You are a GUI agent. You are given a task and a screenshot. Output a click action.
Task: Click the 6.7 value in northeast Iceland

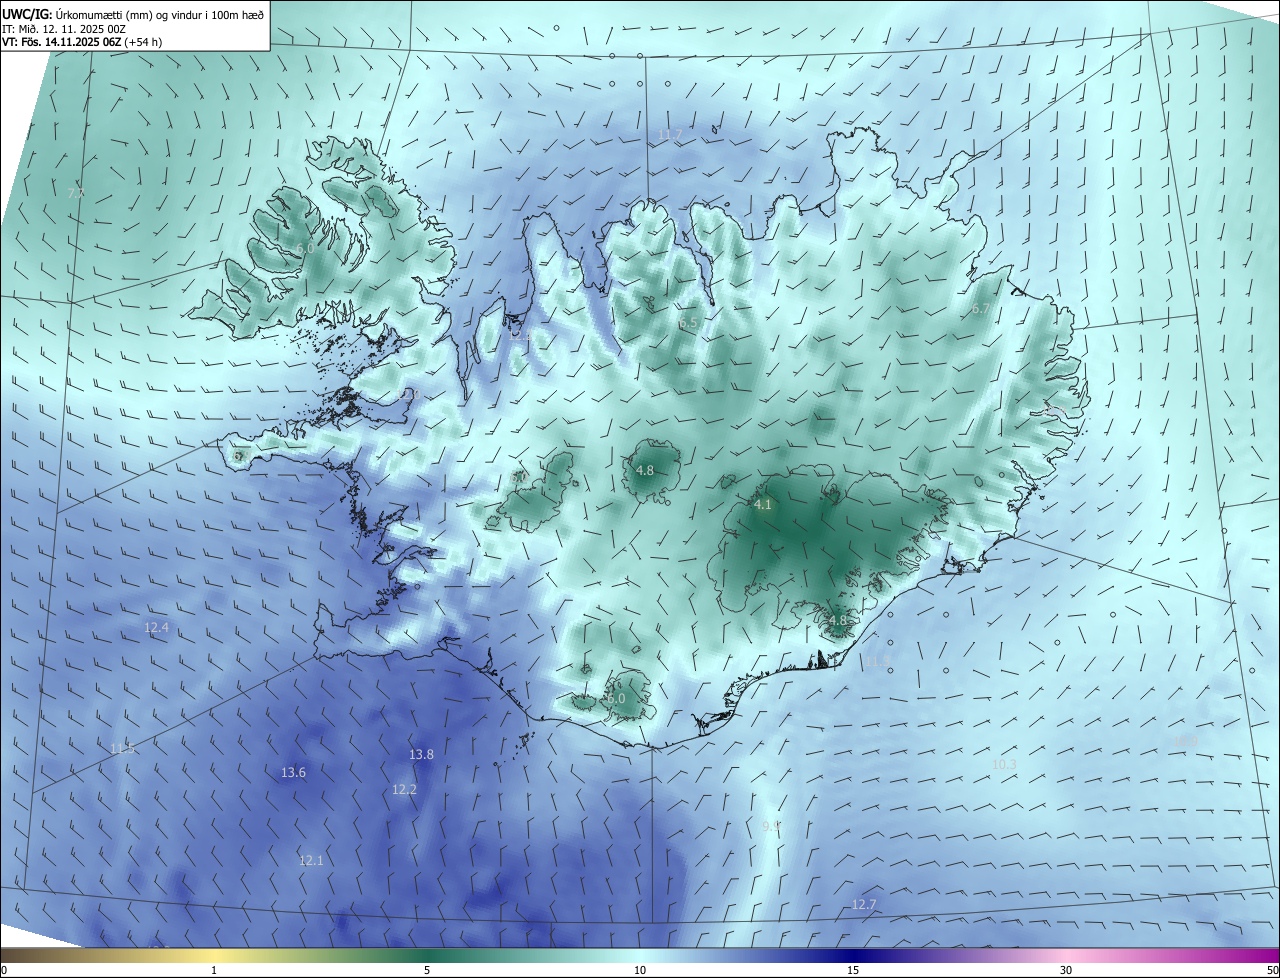tap(981, 309)
